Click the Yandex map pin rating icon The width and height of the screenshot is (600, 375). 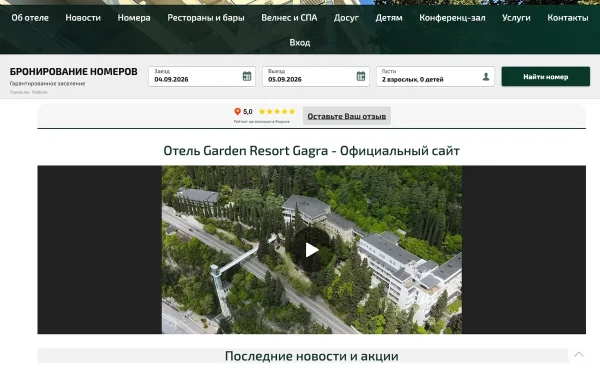237,111
